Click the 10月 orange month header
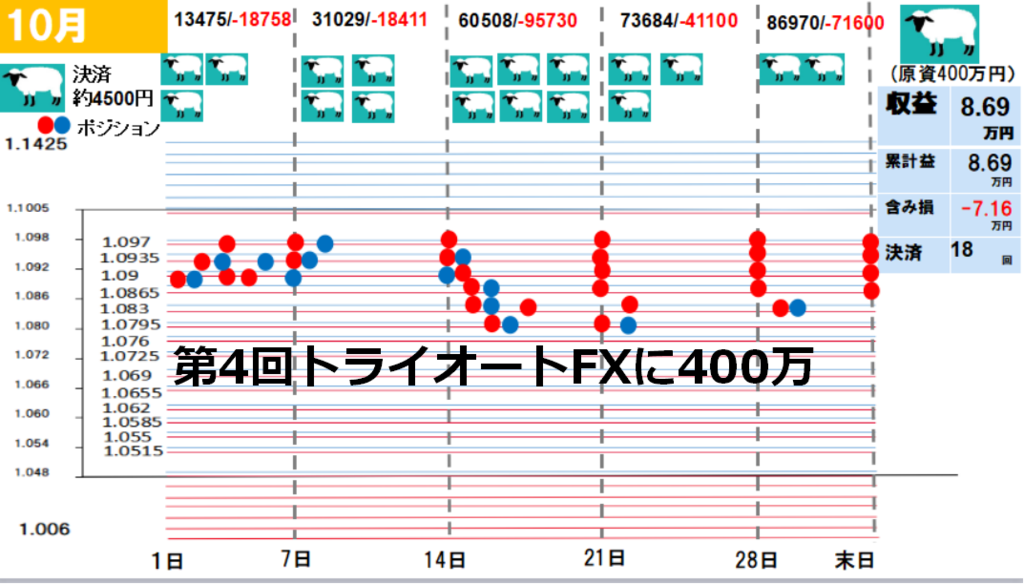 (x=84, y=26)
